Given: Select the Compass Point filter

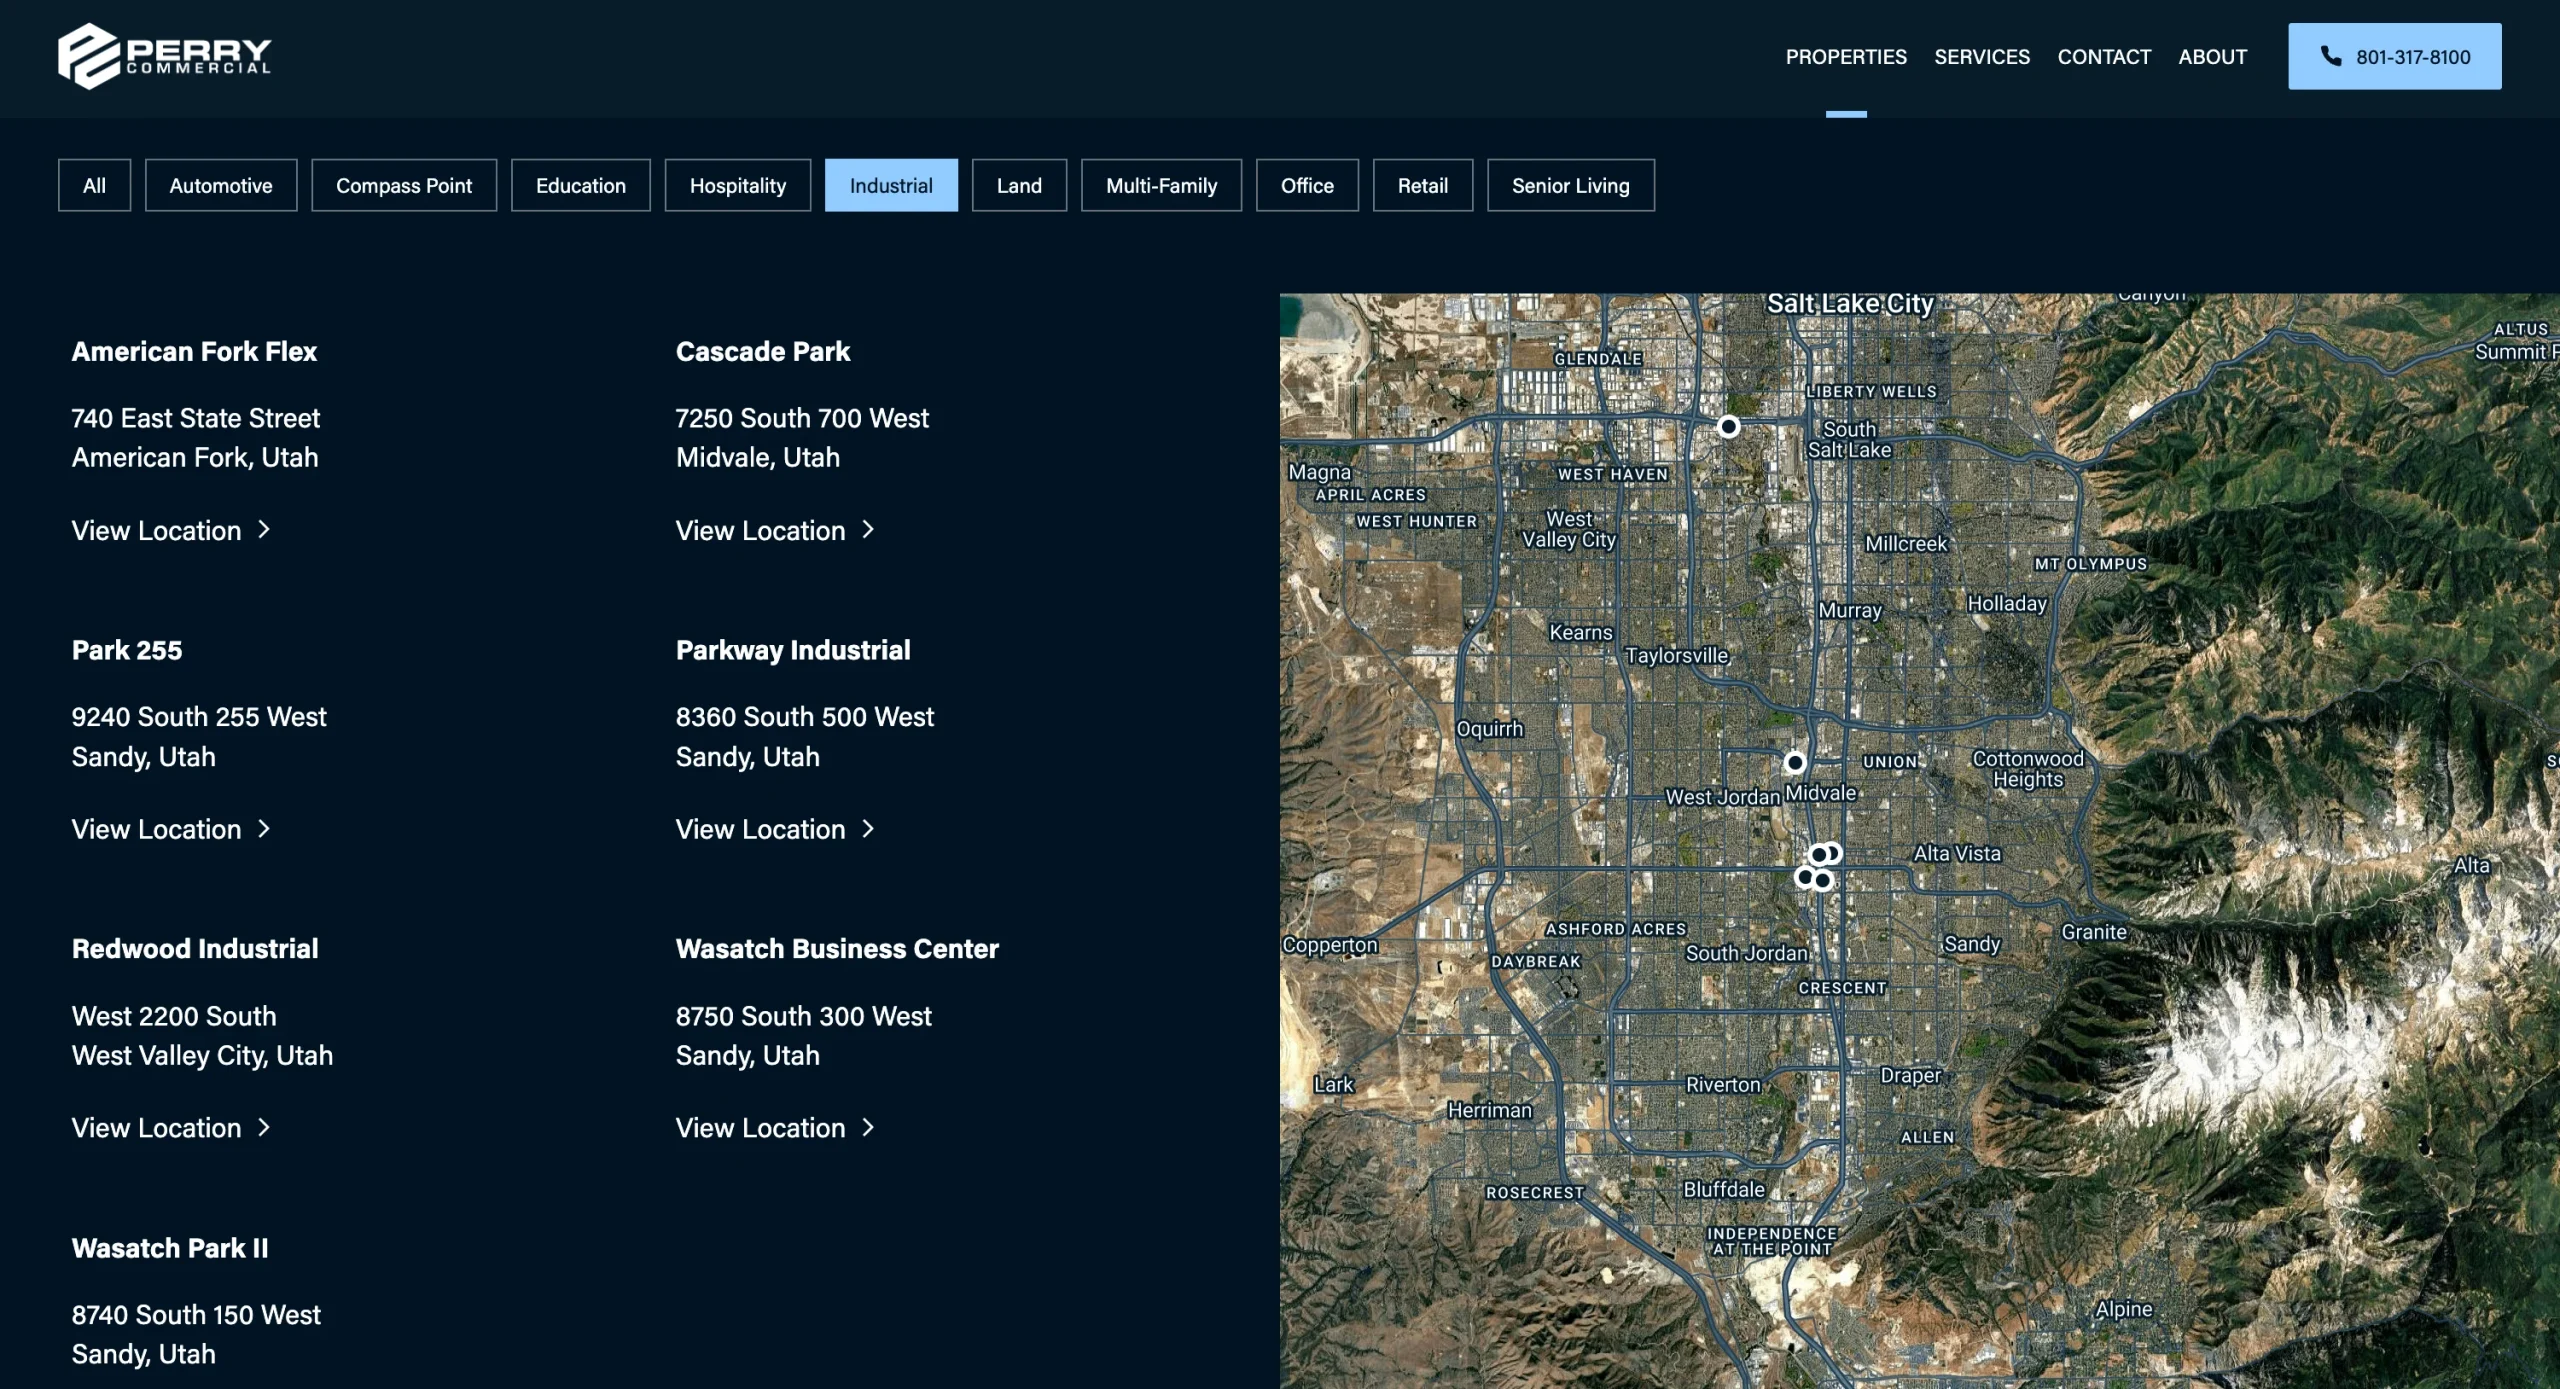Looking at the screenshot, I should (404, 185).
